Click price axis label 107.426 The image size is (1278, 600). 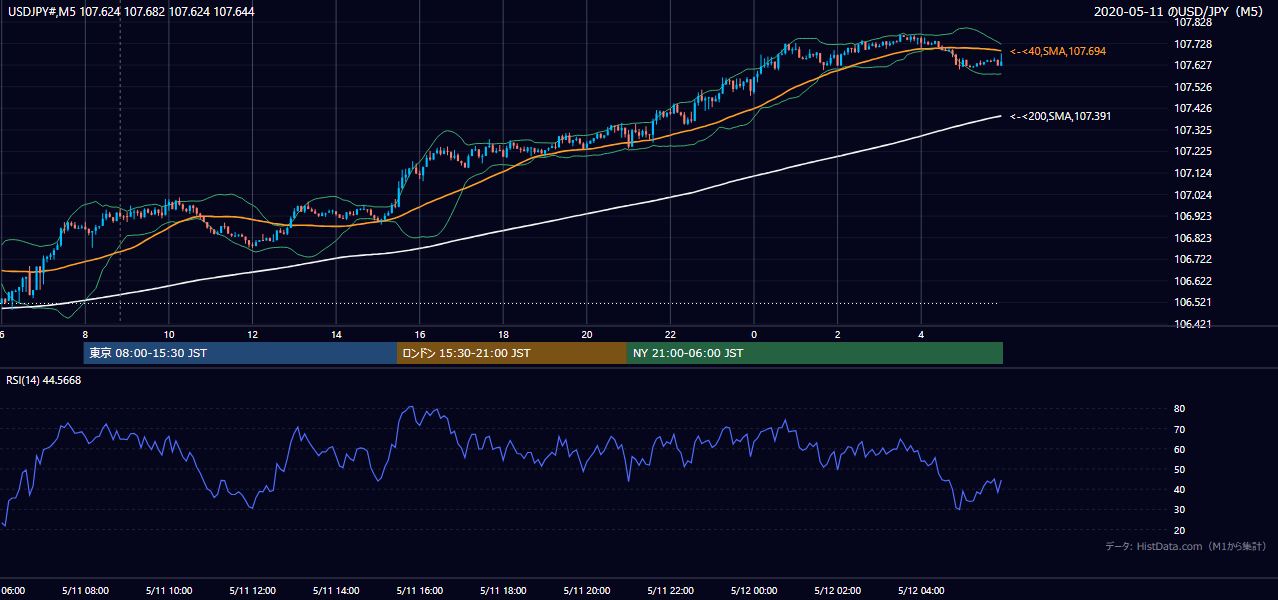[x=1192, y=109]
